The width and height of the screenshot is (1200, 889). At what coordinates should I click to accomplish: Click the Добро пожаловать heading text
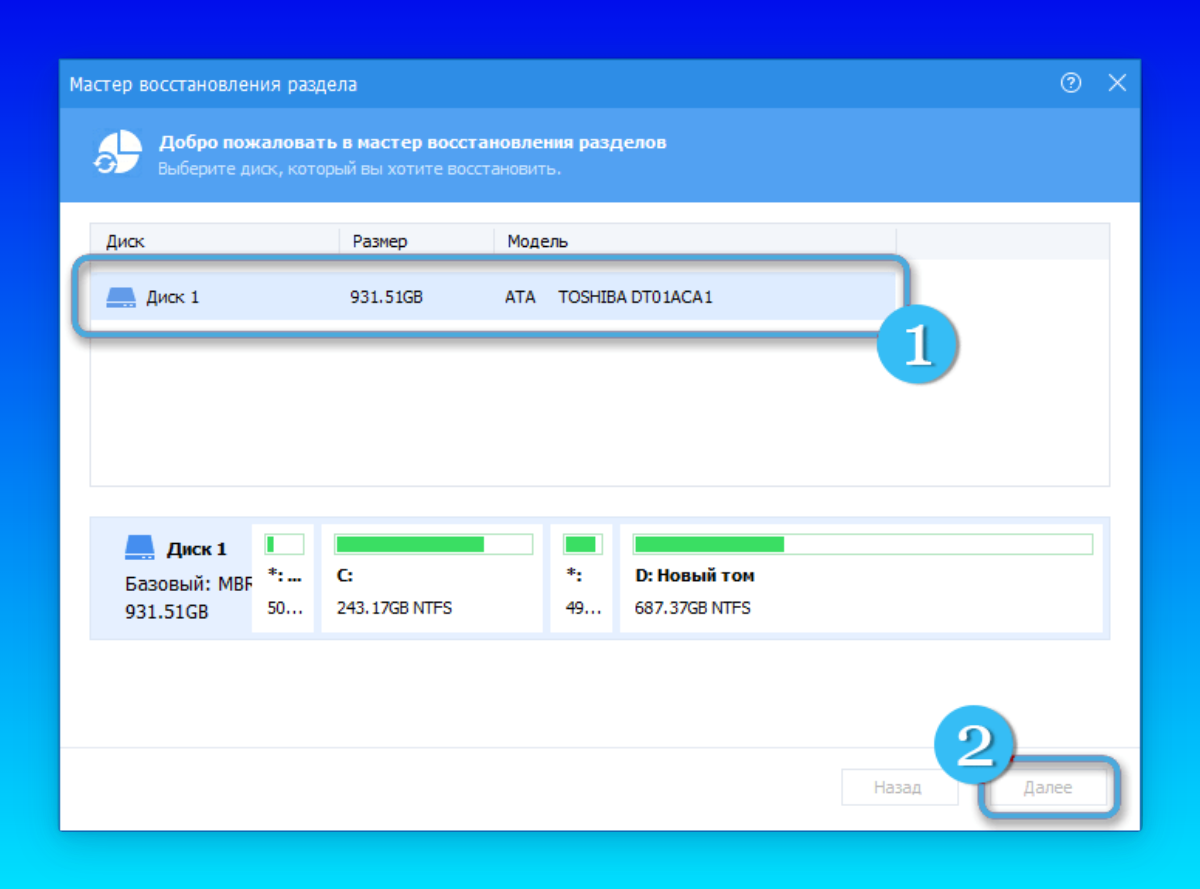point(413,142)
